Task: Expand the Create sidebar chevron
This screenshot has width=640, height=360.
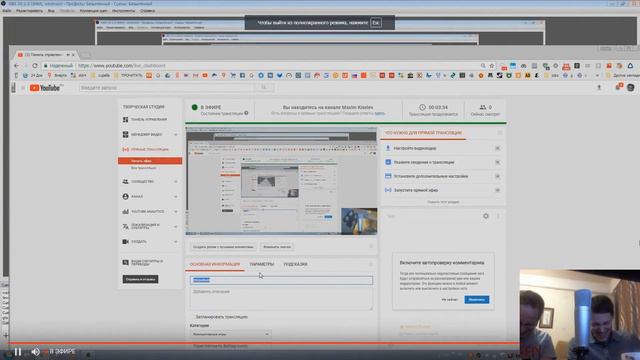Action: tap(176, 242)
